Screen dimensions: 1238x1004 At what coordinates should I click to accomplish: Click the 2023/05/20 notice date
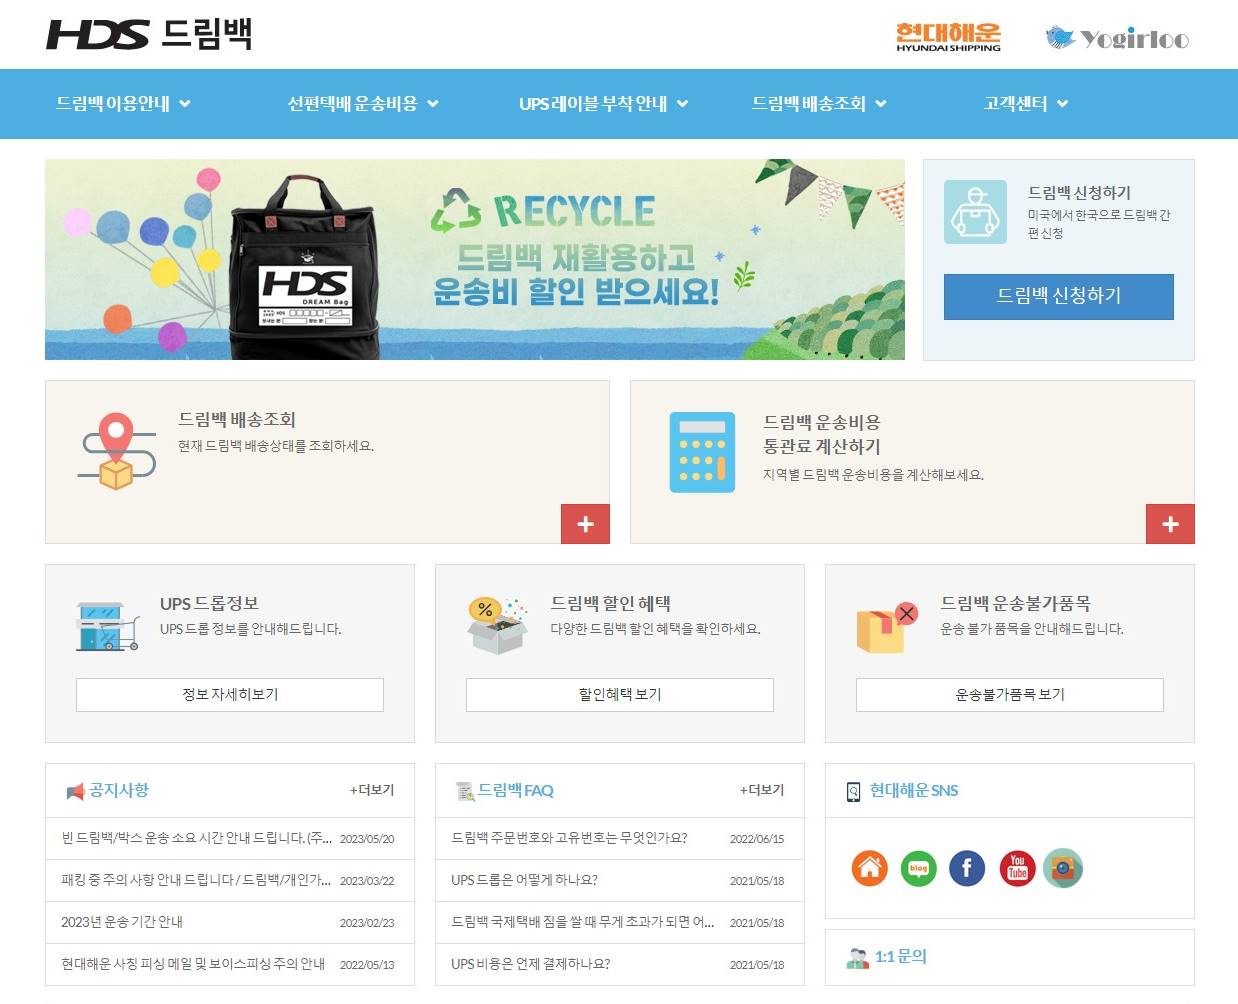point(367,839)
